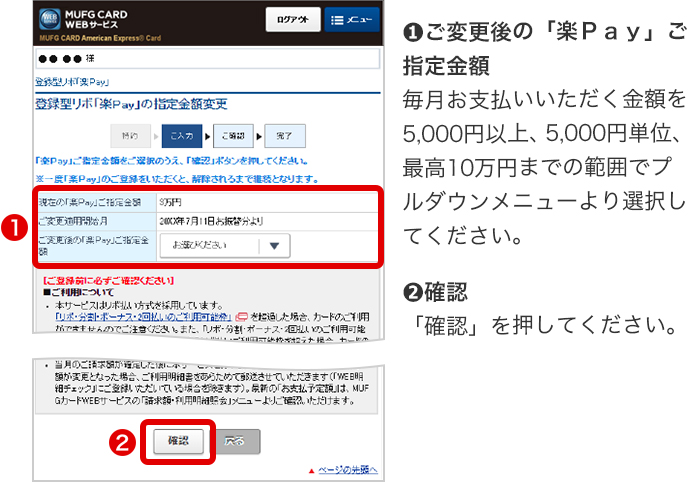
Task: Select the 完了 step indicator
Action: pyautogui.click(x=285, y=134)
